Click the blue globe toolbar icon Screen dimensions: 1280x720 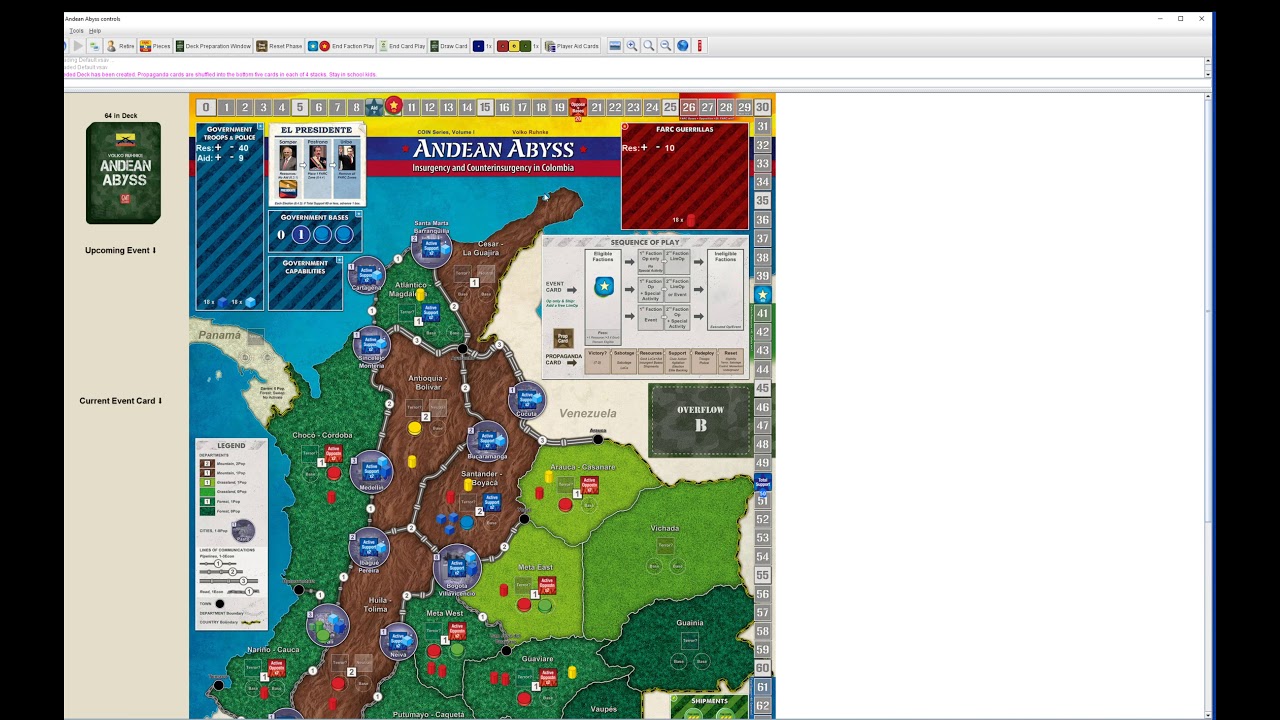[x=683, y=46]
